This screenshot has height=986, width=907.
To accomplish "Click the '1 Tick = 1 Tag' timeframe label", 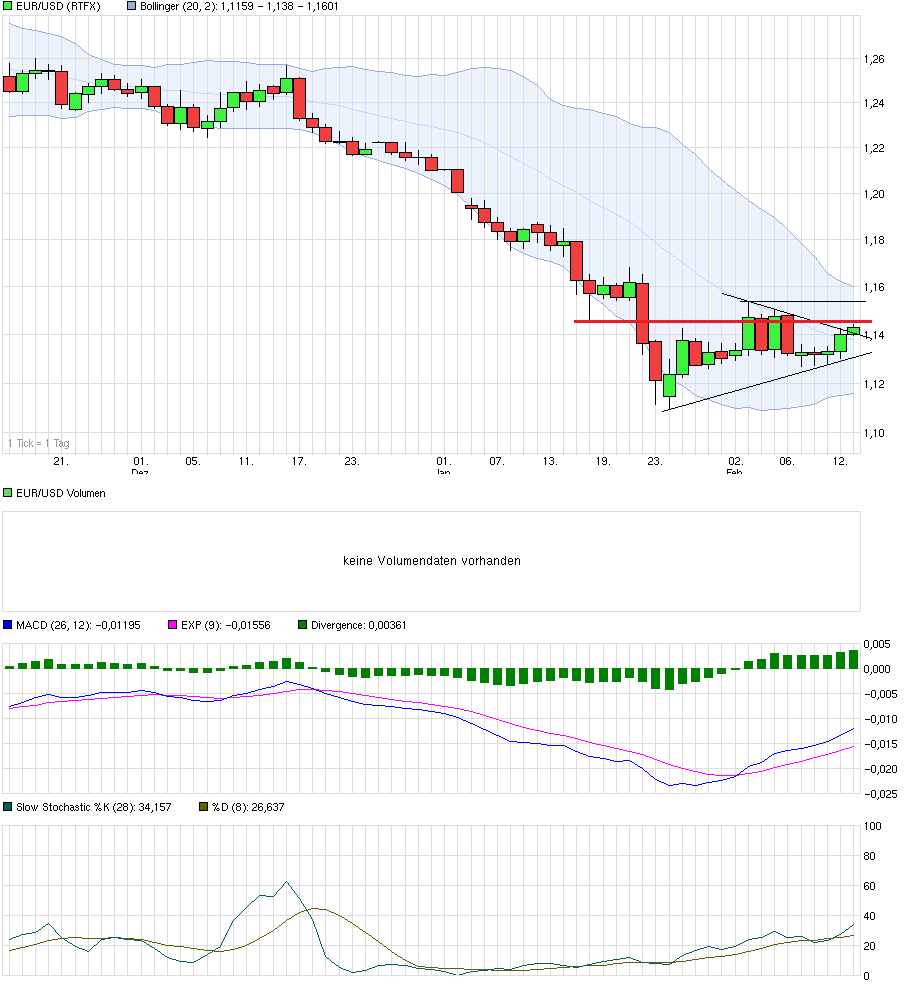I will (x=40, y=442).
